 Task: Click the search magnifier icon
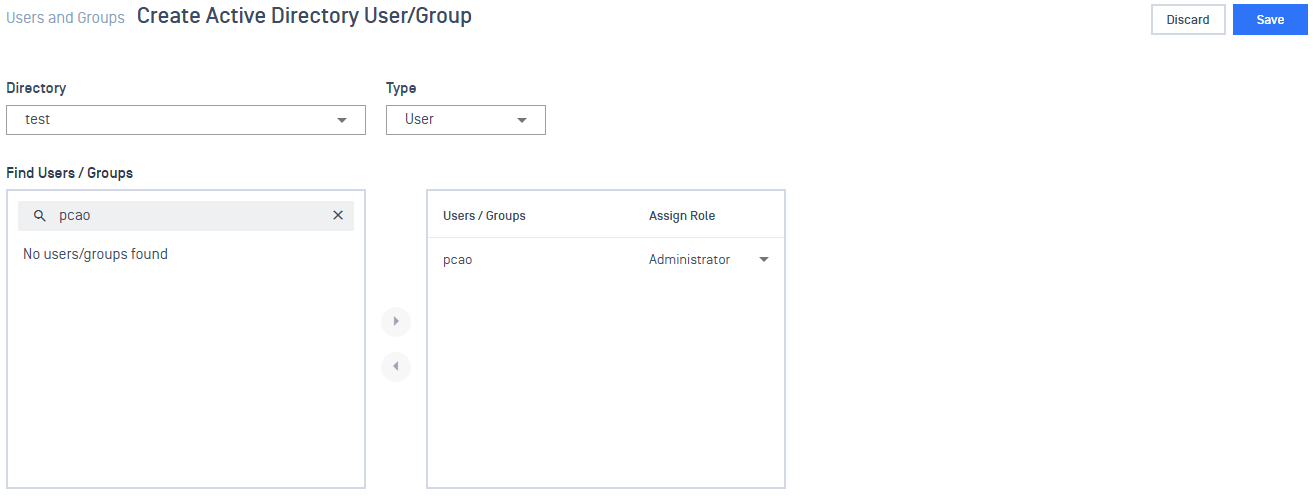pyautogui.click(x=40, y=216)
